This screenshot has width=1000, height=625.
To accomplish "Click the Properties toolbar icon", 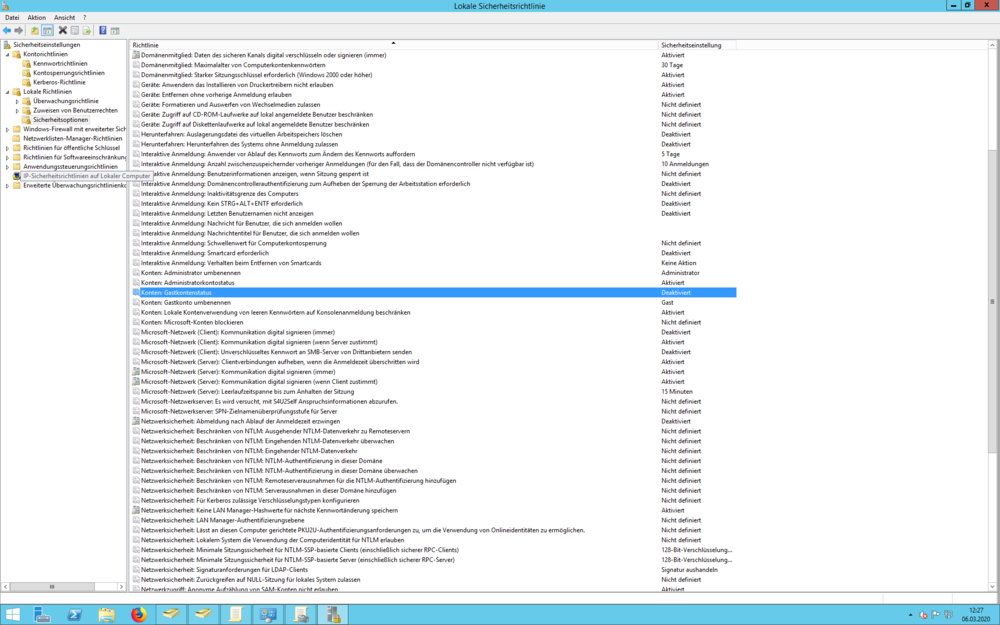I will coord(74,31).
